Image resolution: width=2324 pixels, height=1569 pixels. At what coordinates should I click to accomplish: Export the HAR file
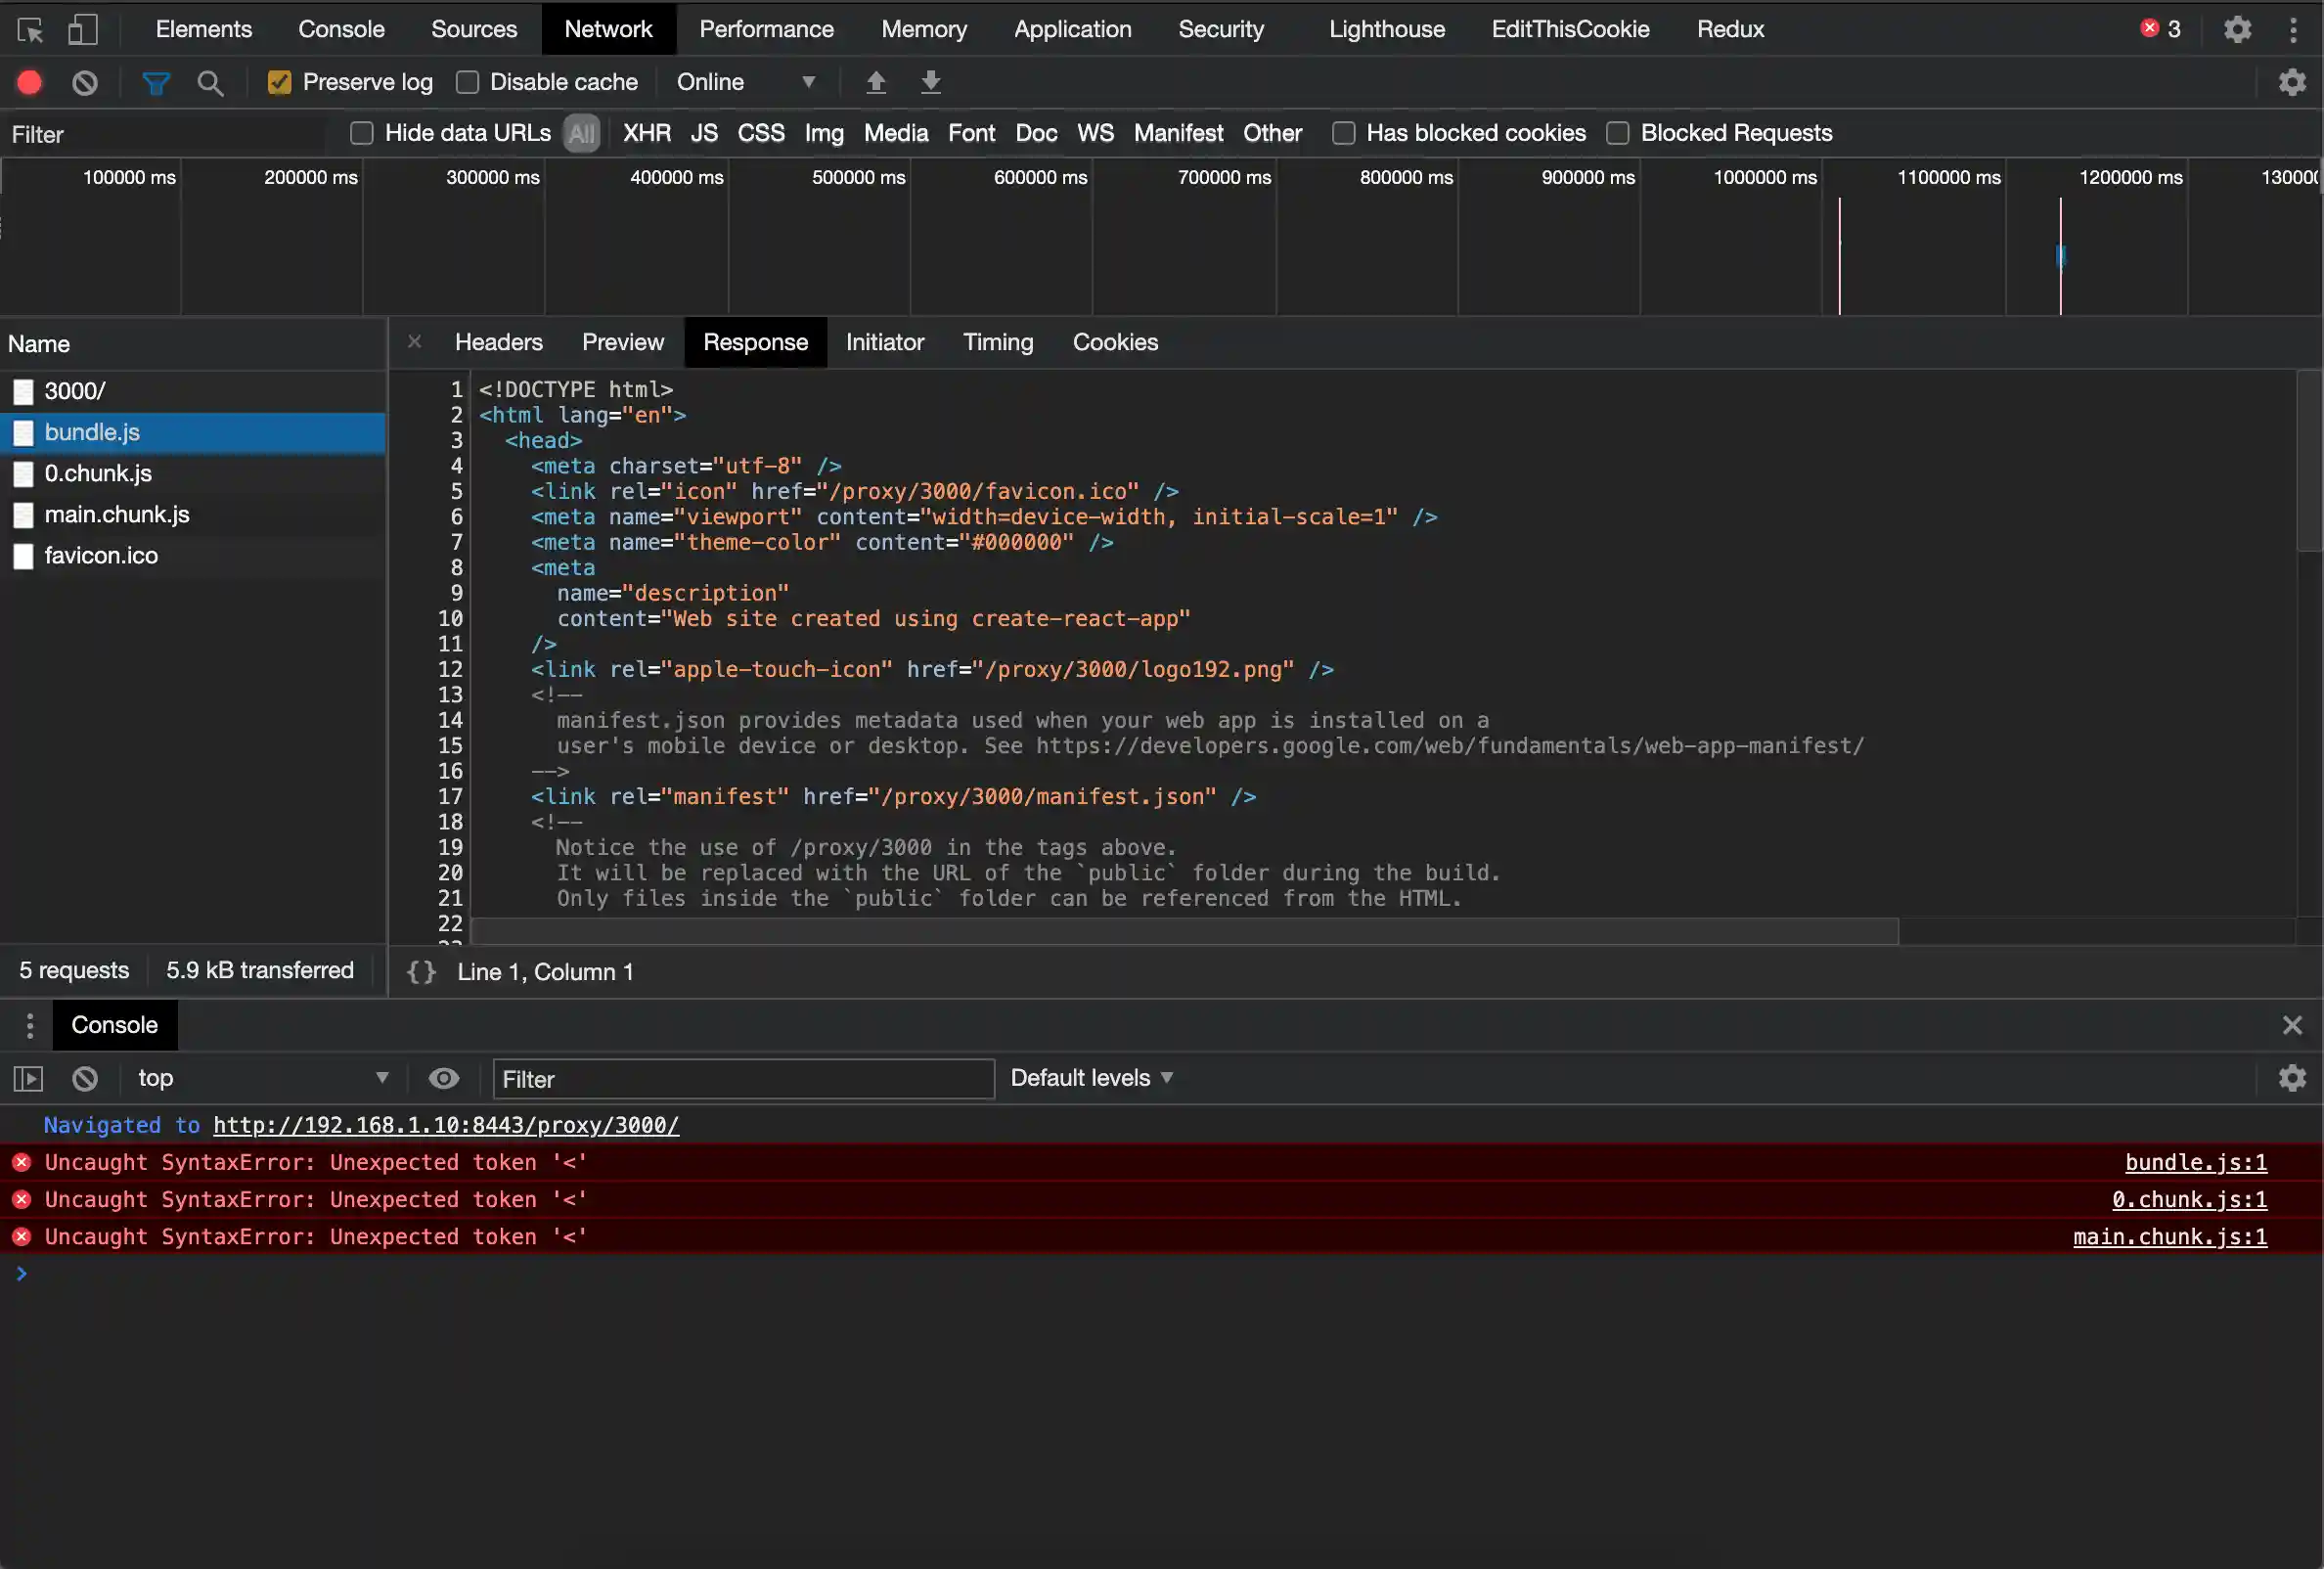[x=930, y=82]
